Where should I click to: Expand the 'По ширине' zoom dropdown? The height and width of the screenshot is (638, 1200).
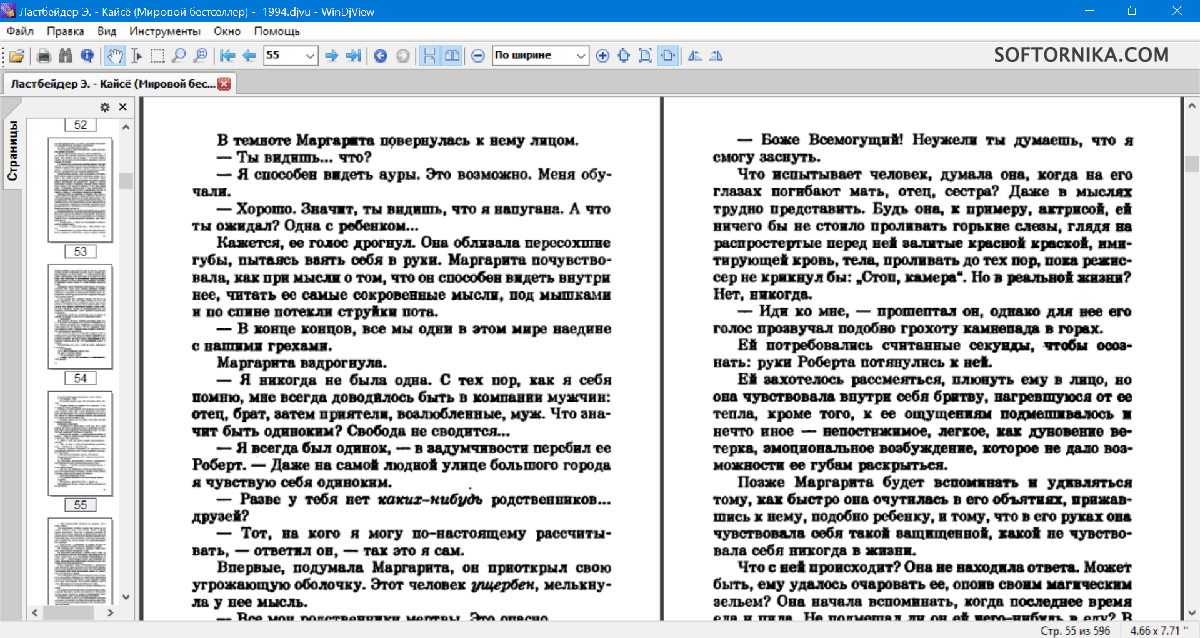pos(580,56)
